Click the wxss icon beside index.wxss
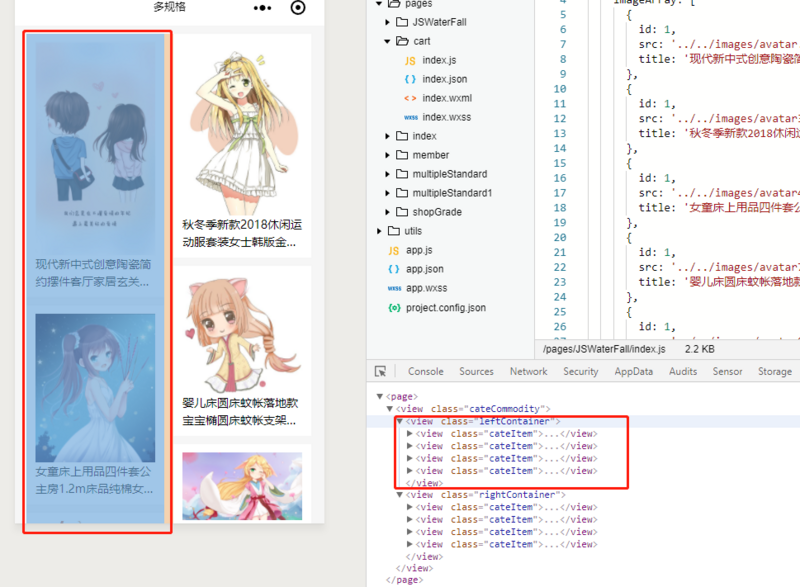The image size is (800, 587). 411,117
